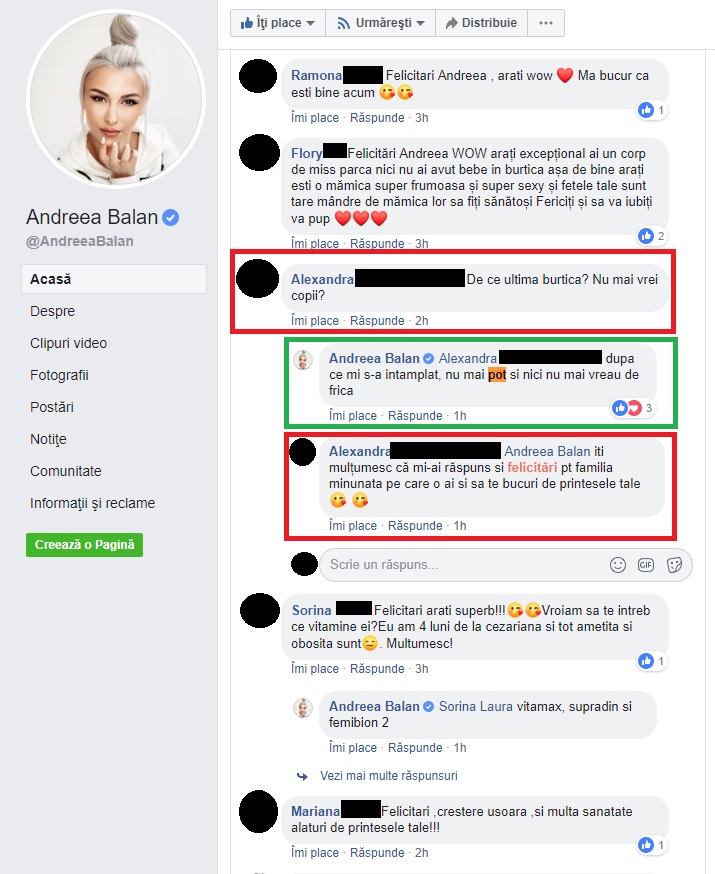Image resolution: width=715 pixels, height=874 pixels.
Task: Click 'Răspunde' under Mariana's comment
Action: [377, 853]
